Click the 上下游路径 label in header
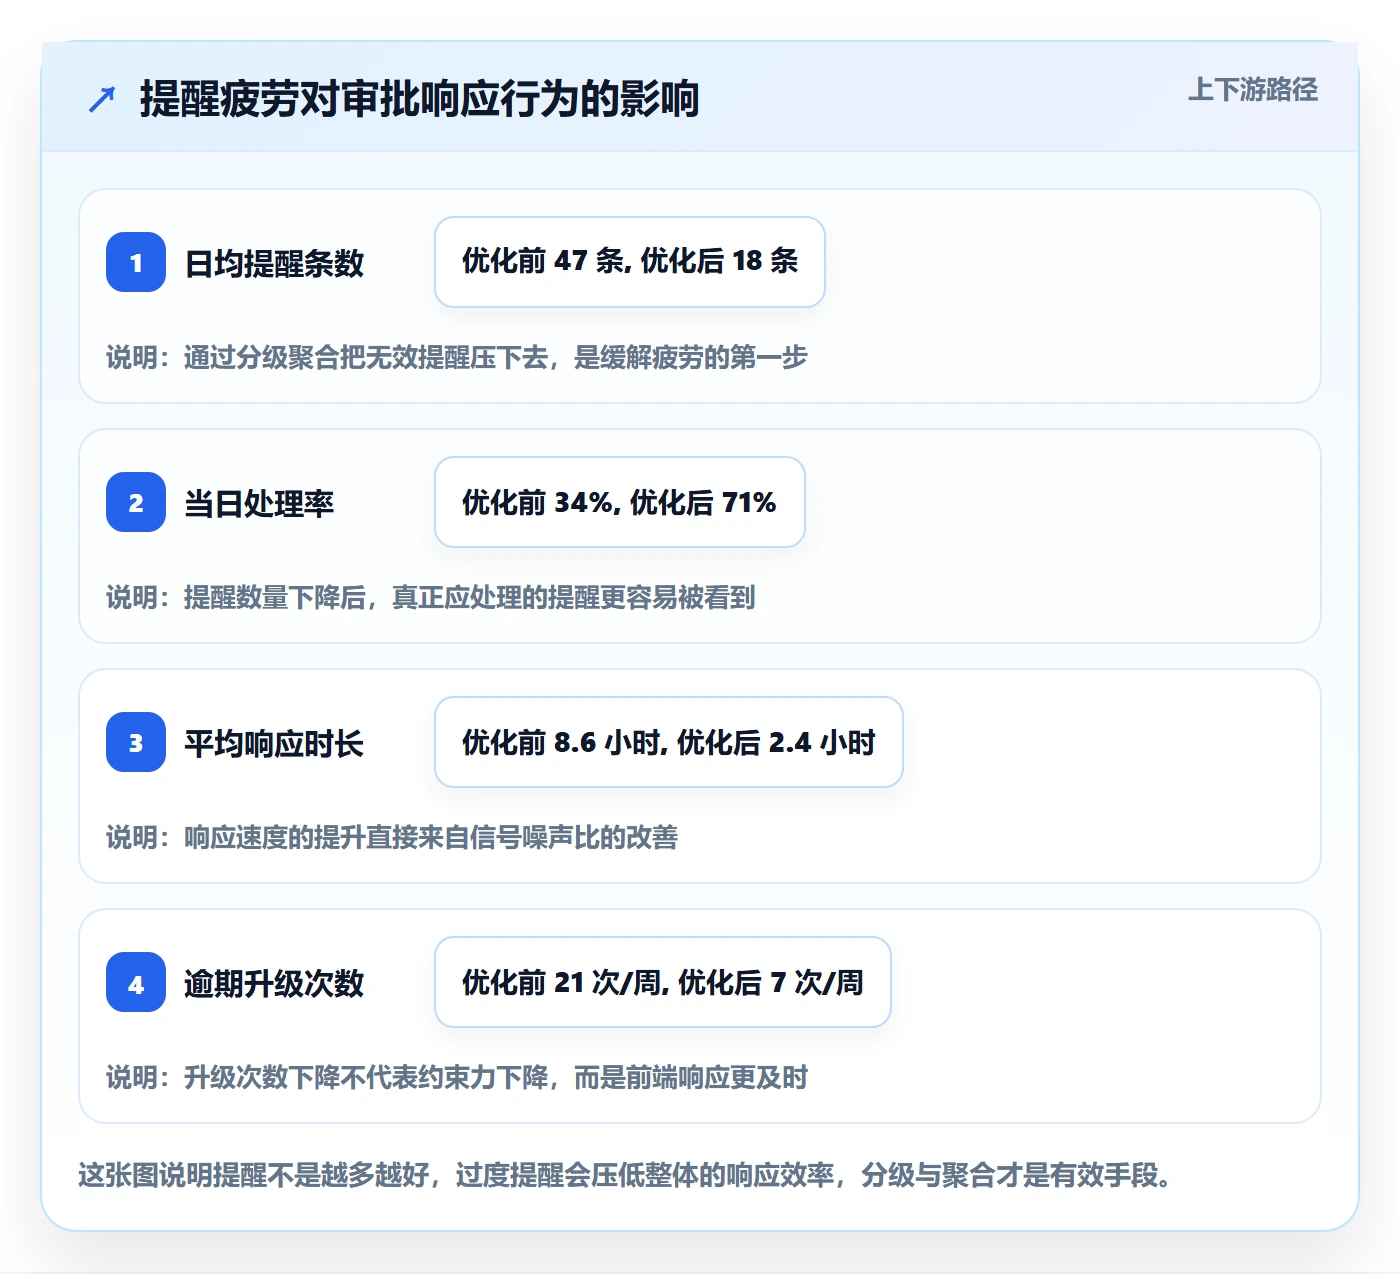The image size is (1400, 1274). coord(1252,90)
